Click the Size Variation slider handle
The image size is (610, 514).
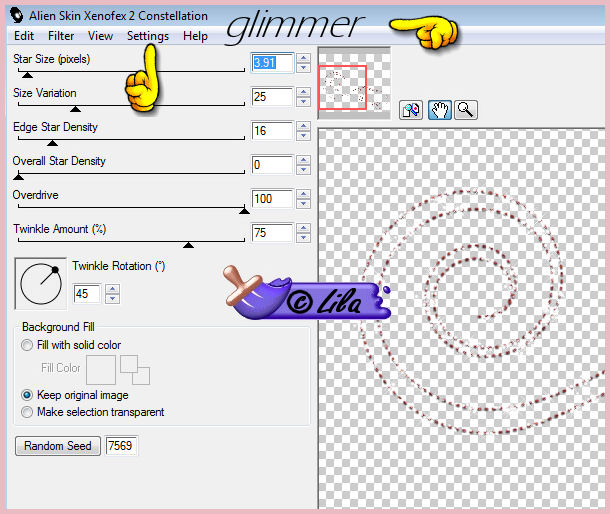(x=75, y=109)
